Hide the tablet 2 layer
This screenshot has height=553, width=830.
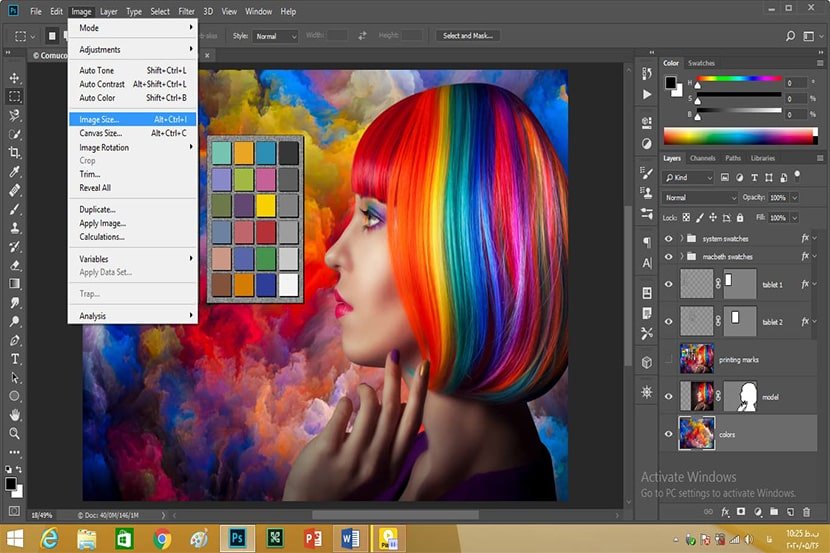tap(669, 321)
